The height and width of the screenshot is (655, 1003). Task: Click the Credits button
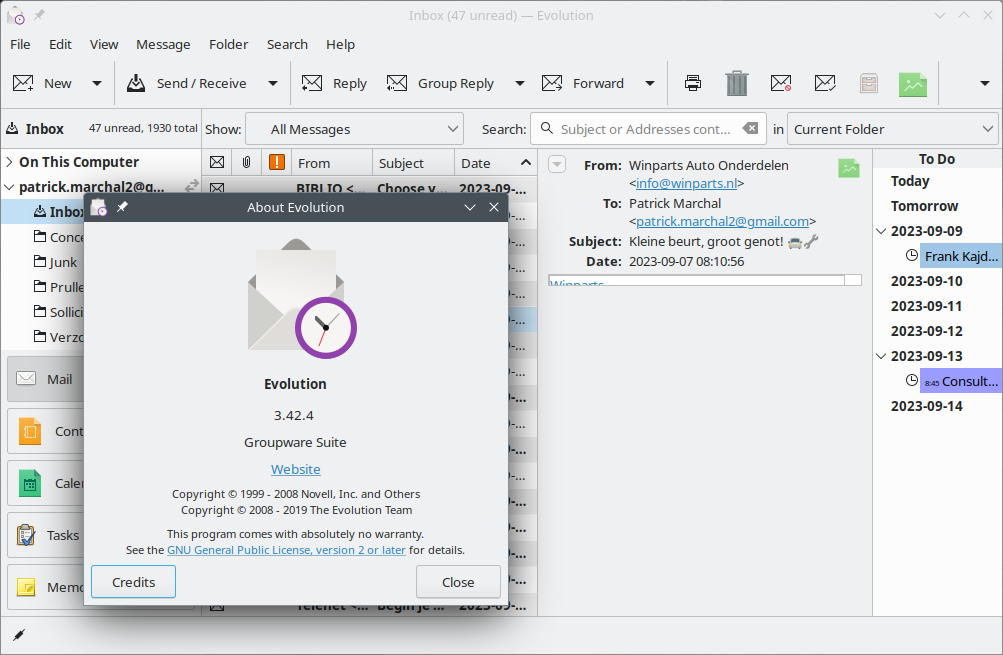[x=133, y=582]
